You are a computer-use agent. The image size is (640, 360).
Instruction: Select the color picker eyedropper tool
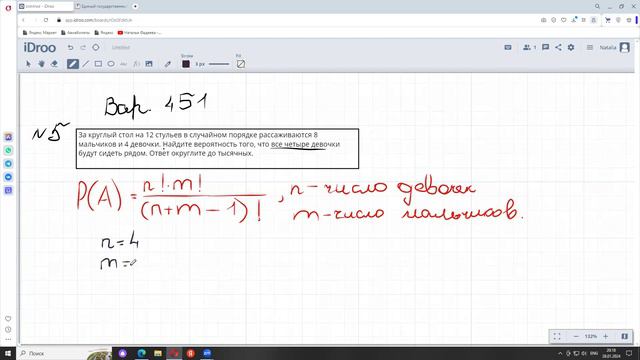pyautogui.click(x=168, y=64)
